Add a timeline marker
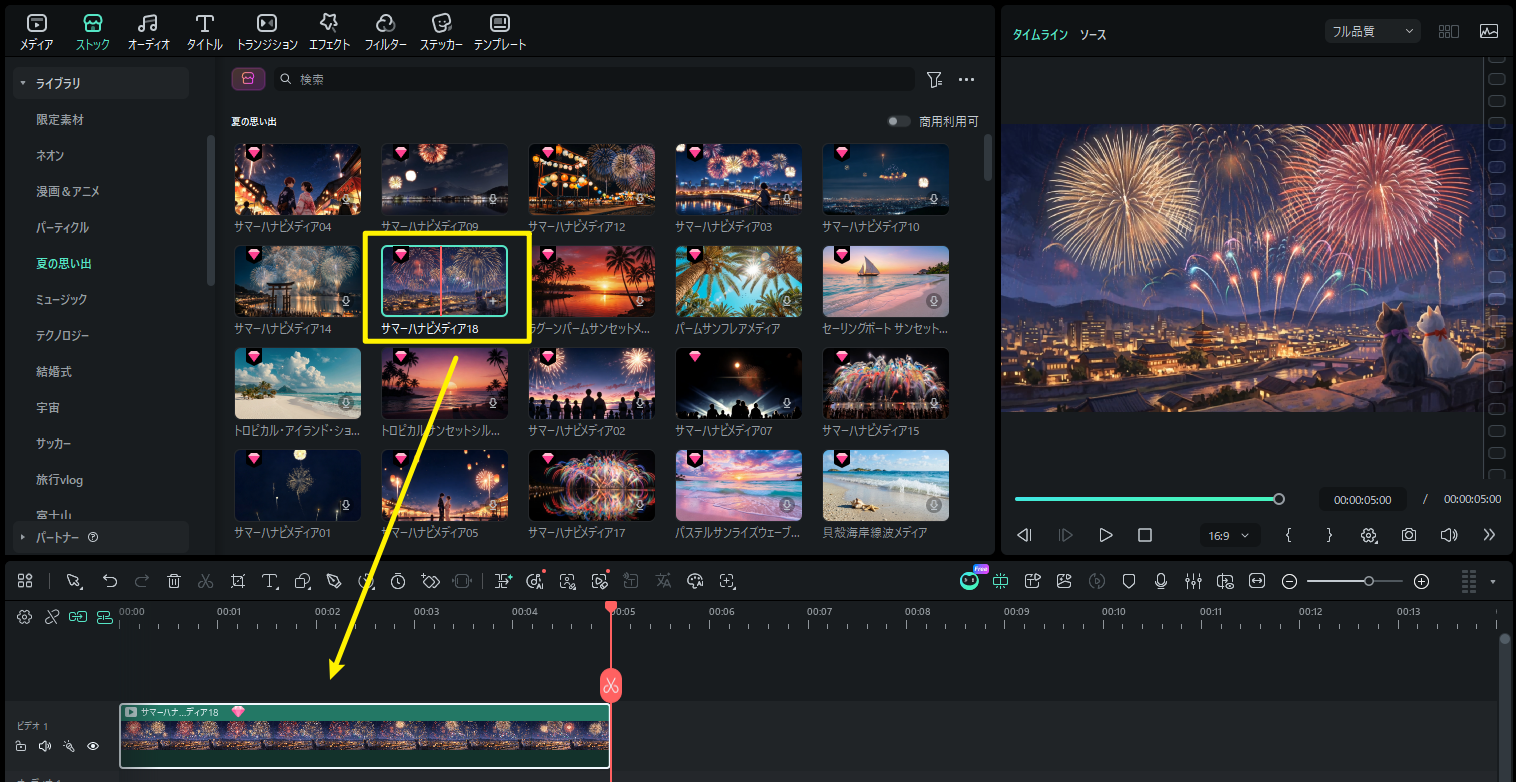The height and width of the screenshot is (782, 1516). click(x=1129, y=581)
